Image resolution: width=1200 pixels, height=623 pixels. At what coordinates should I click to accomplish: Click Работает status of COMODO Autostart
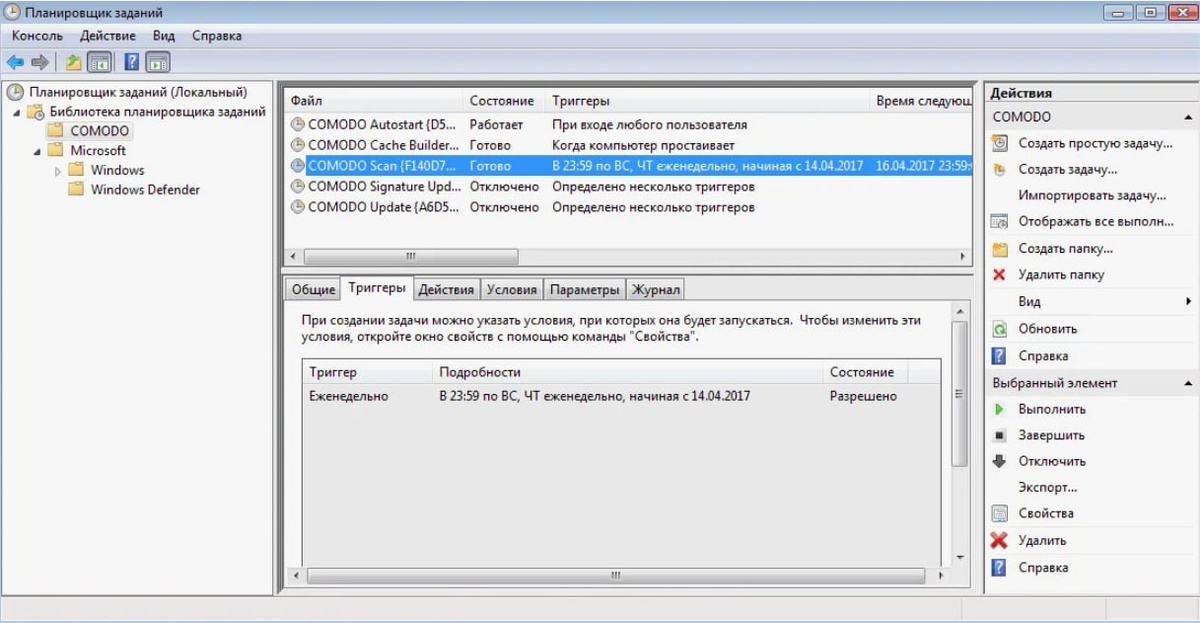coord(496,125)
